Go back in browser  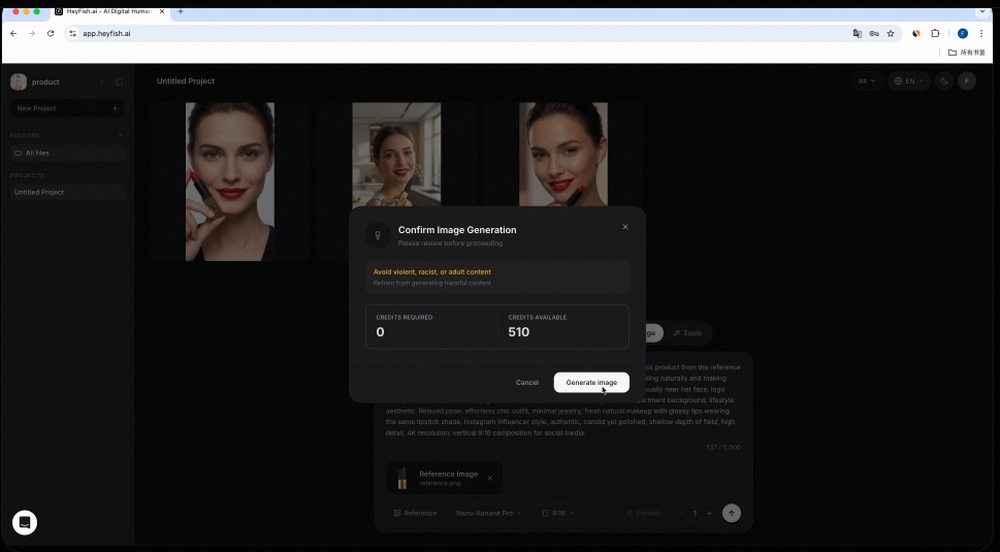click(13, 33)
